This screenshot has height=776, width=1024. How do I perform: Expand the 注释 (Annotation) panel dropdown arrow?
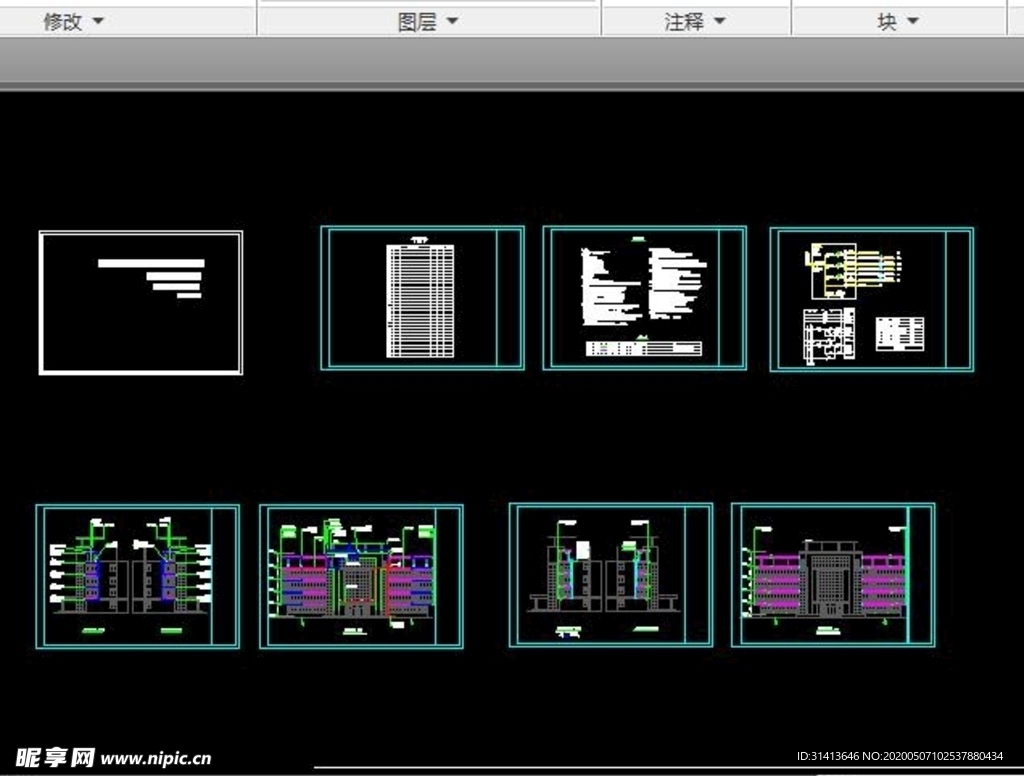pos(718,21)
